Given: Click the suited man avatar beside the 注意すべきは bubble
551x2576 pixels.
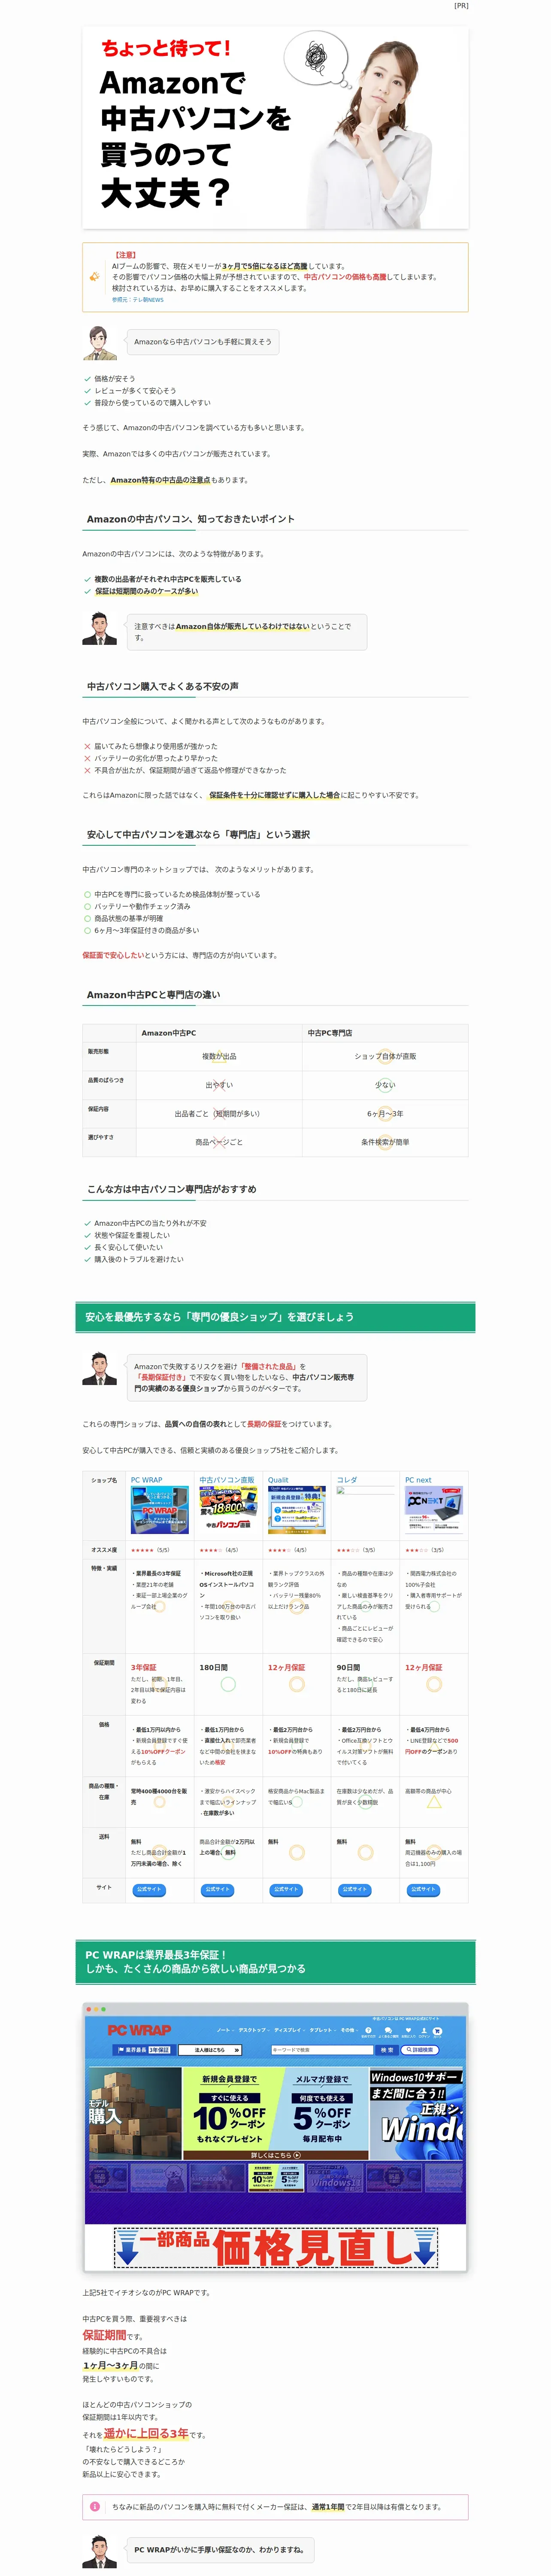Looking at the screenshot, I should tap(100, 629).
